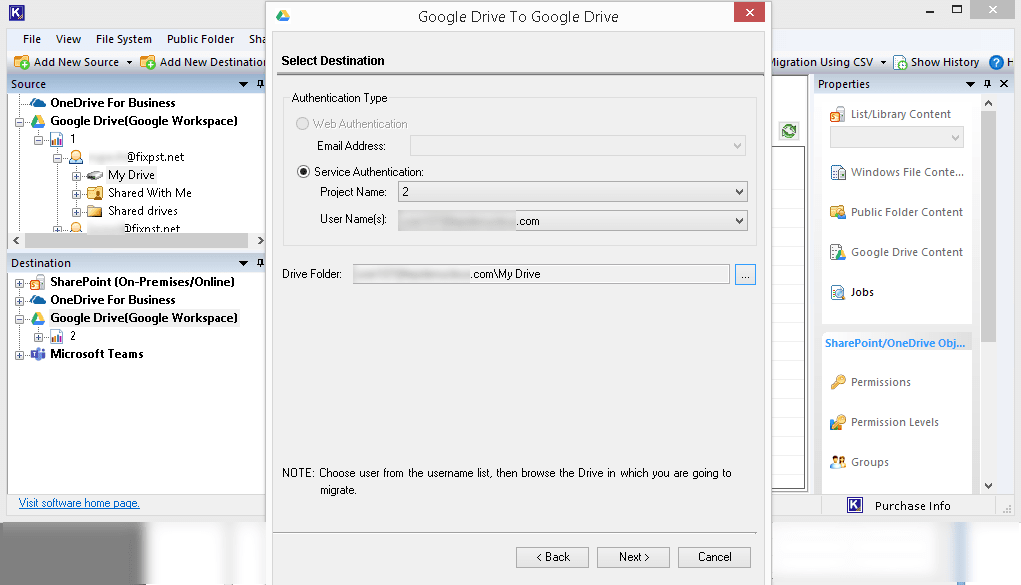
Task: Open the View menu
Action: 68,39
